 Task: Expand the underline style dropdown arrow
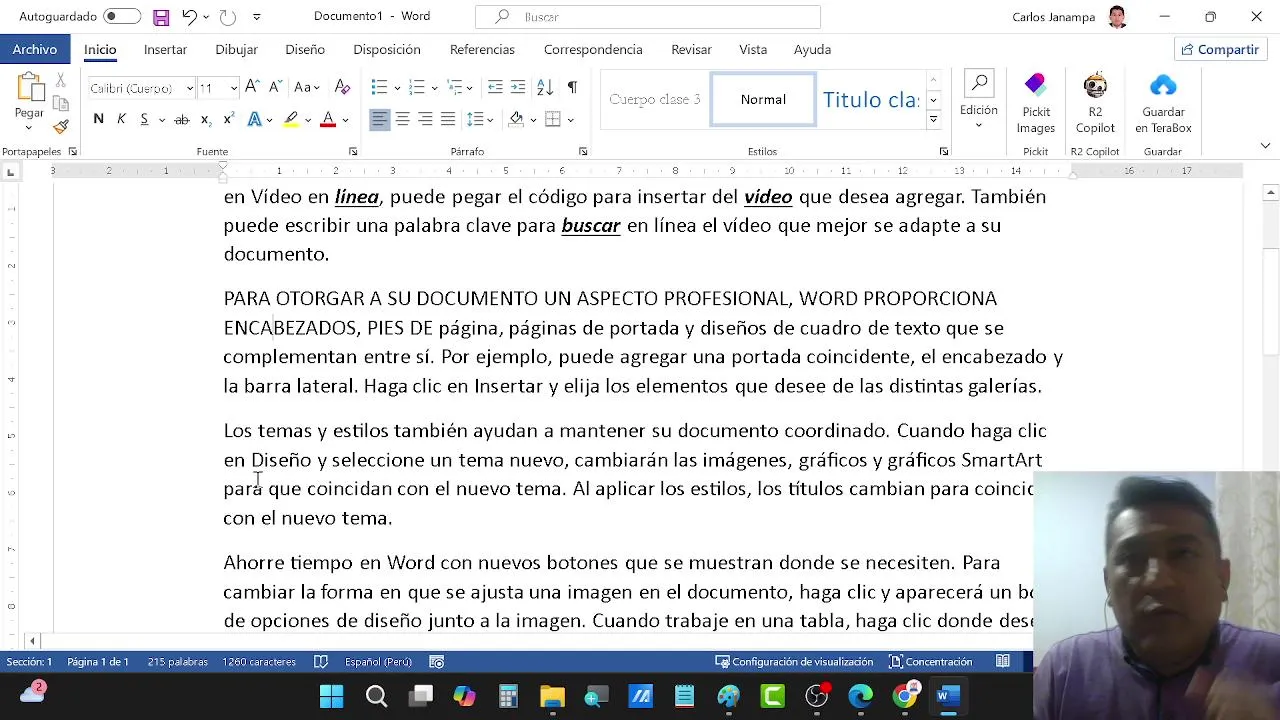click(x=161, y=119)
